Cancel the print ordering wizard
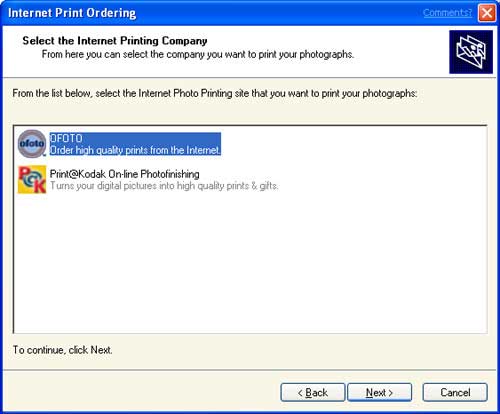The height and width of the screenshot is (414, 500). [x=455, y=392]
